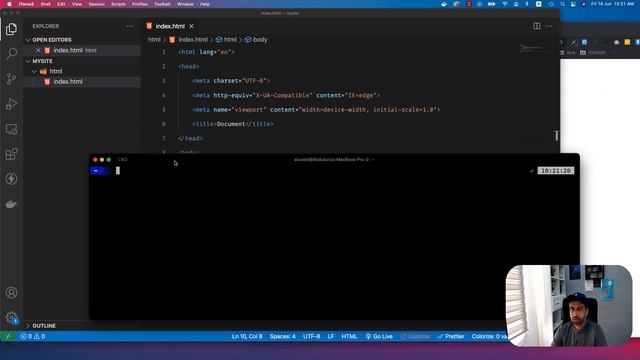
Task: Open the Wi-Fi menu in the macOS menu bar
Action: [x=505, y=4]
